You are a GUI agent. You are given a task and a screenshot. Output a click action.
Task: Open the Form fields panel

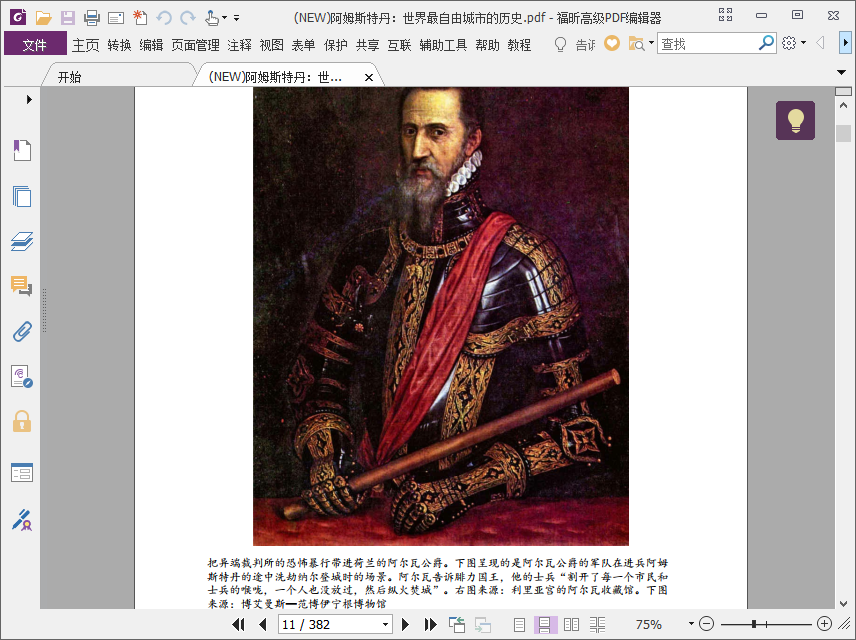(22, 472)
